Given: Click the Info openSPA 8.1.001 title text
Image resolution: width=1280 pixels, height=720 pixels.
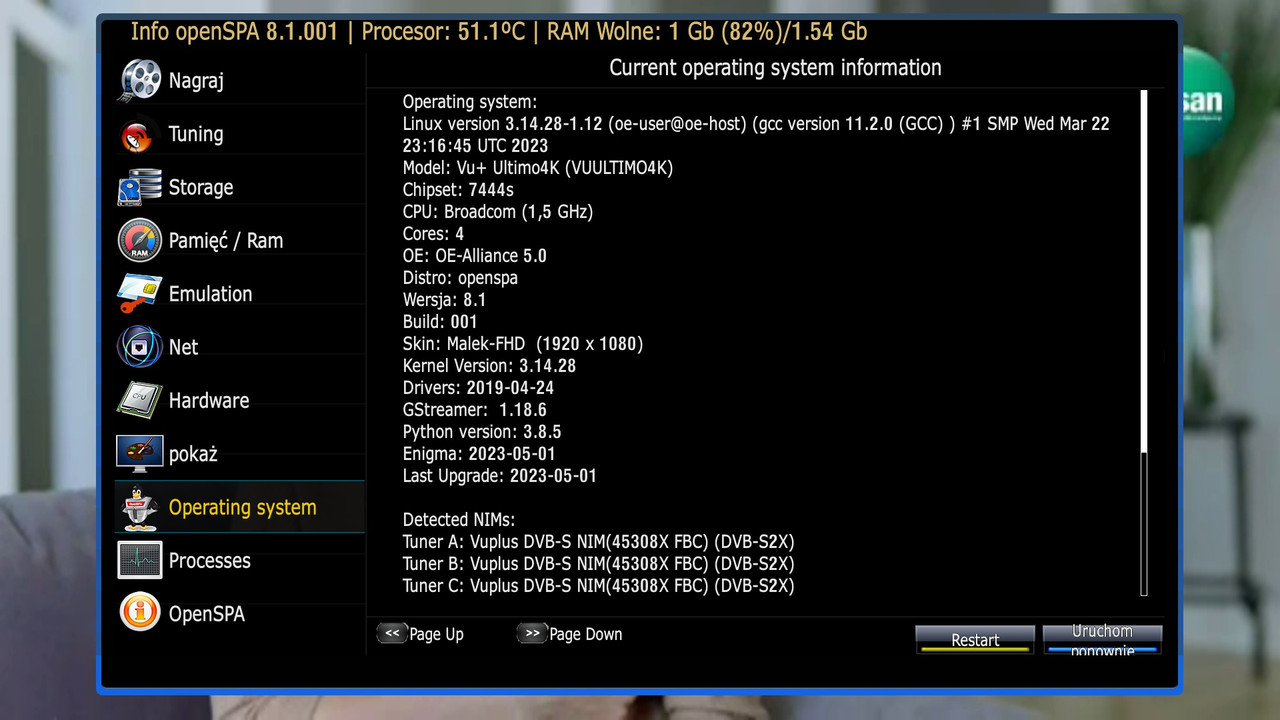Looking at the screenshot, I should [235, 32].
